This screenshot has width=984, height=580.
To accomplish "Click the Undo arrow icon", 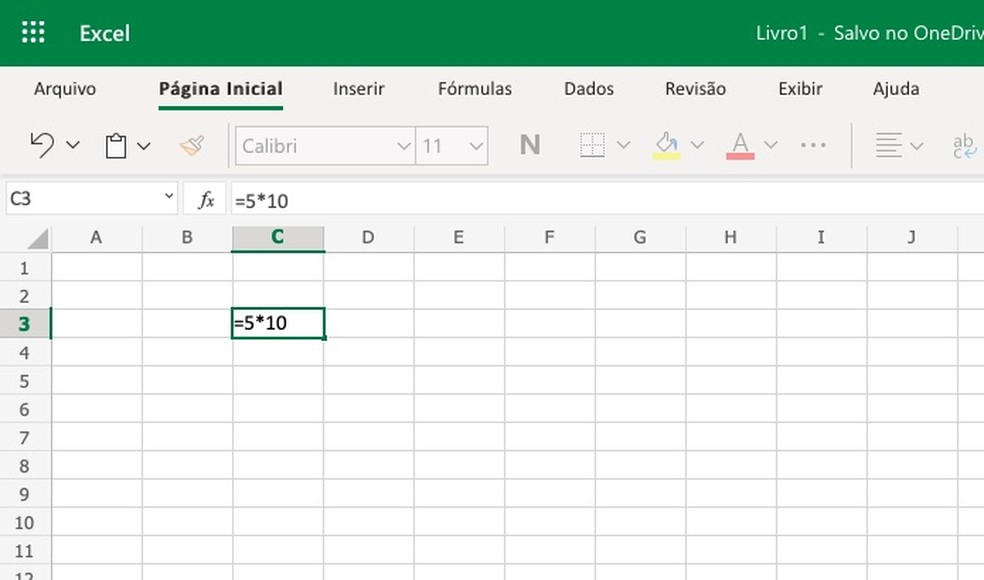I will [40, 145].
